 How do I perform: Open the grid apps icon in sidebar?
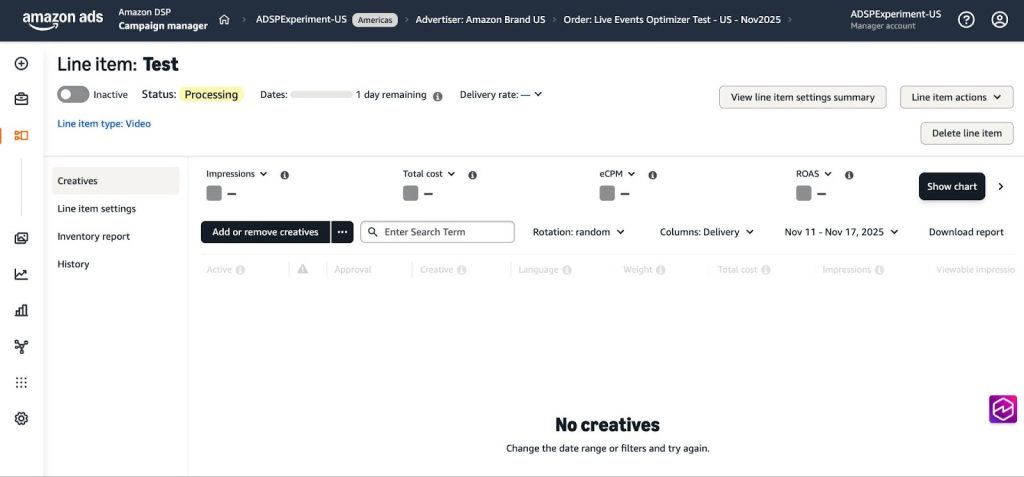(22, 382)
